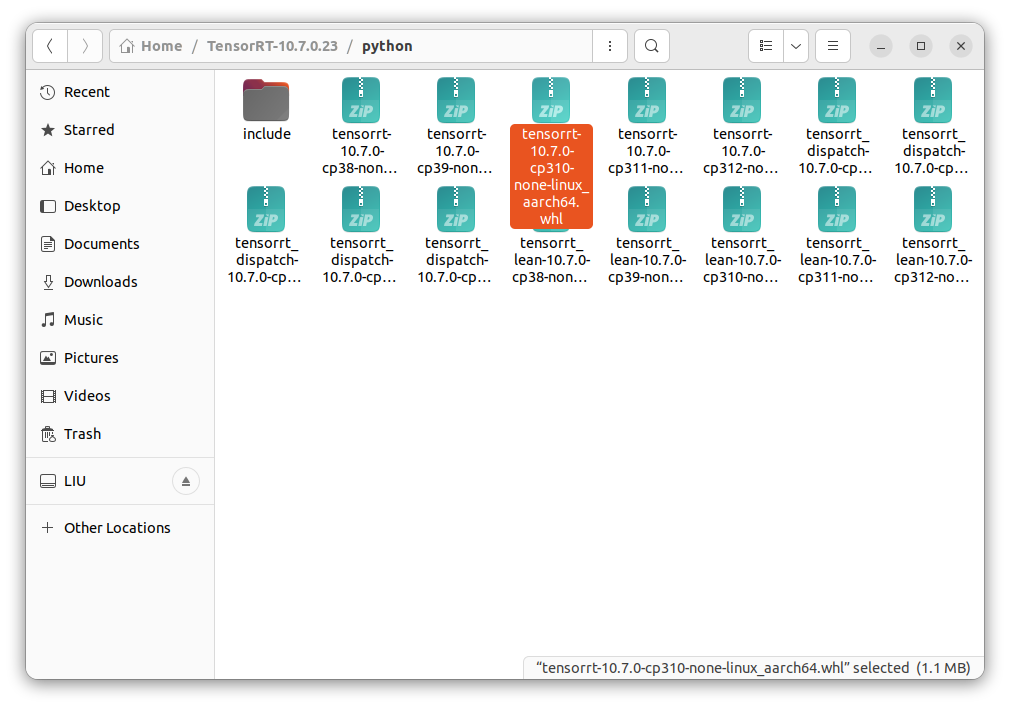The width and height of the screenshot is (1010, 708).
Task: Open the view options chevron dropdown
Action: tap(795, 46)
